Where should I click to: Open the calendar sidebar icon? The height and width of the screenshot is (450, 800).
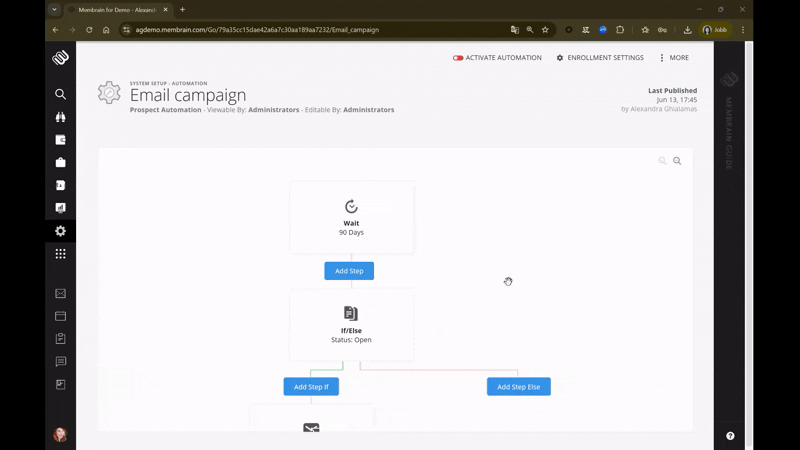pyautogui.click(x=60, y=316)
